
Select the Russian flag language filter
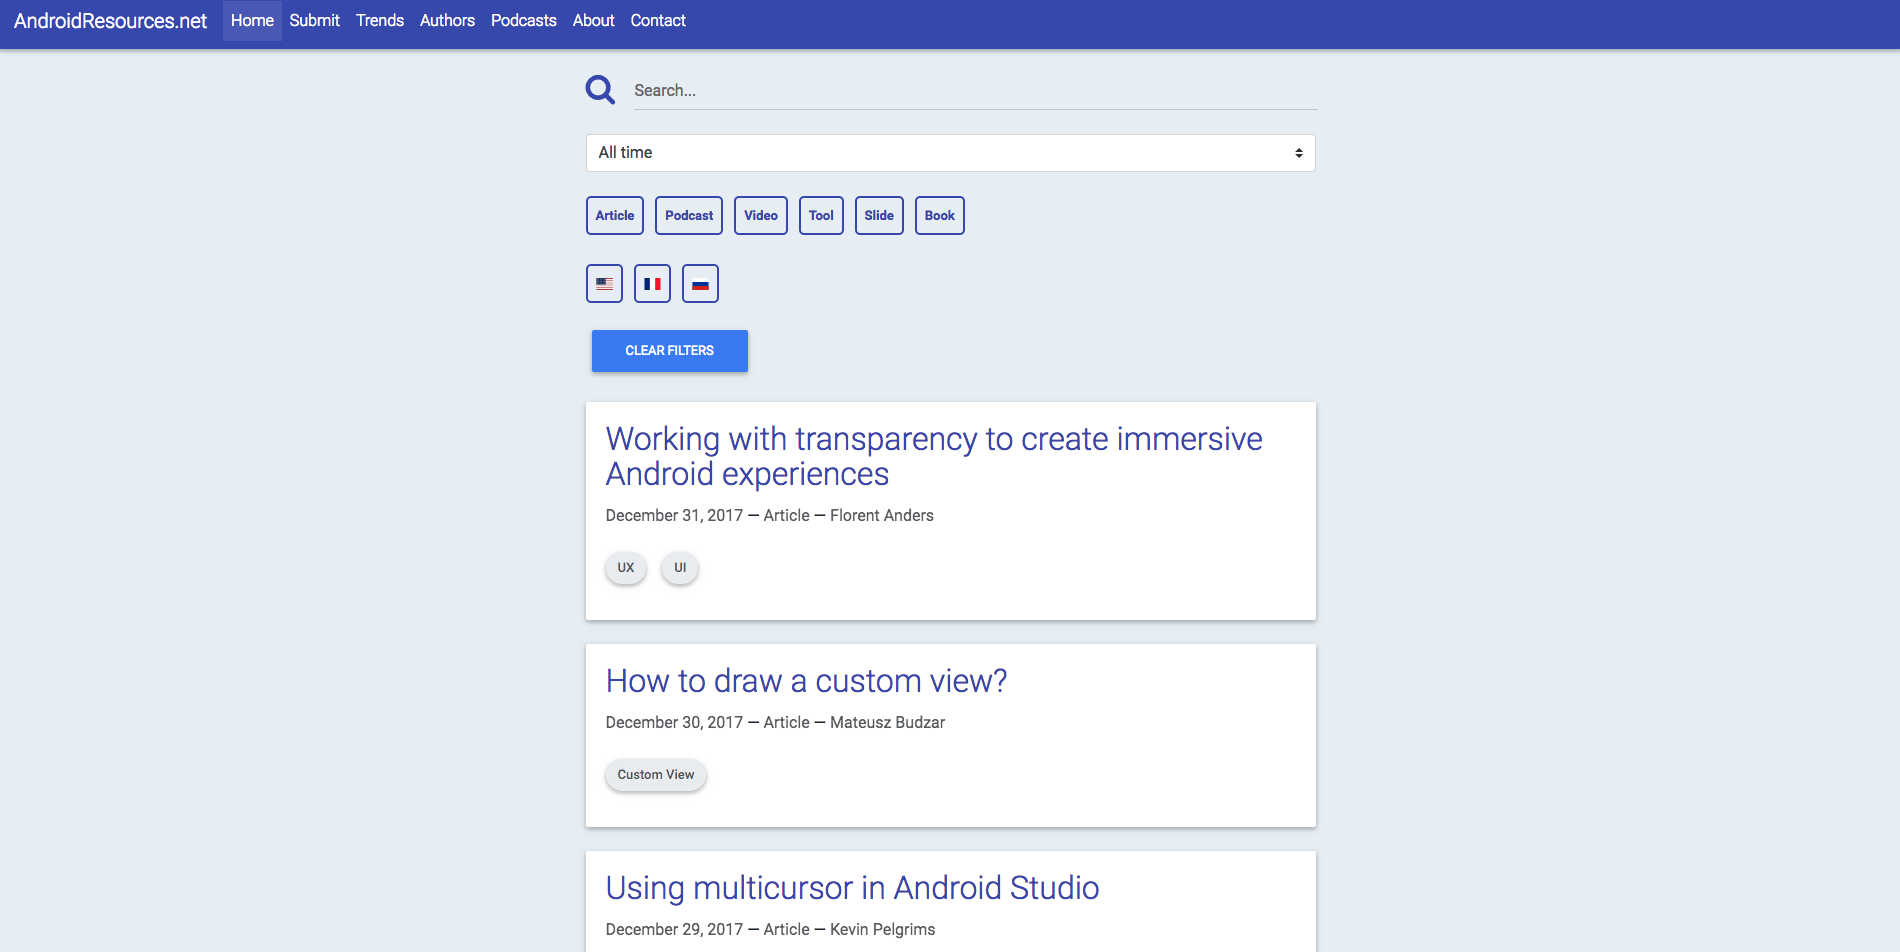[x=700, y=283]
